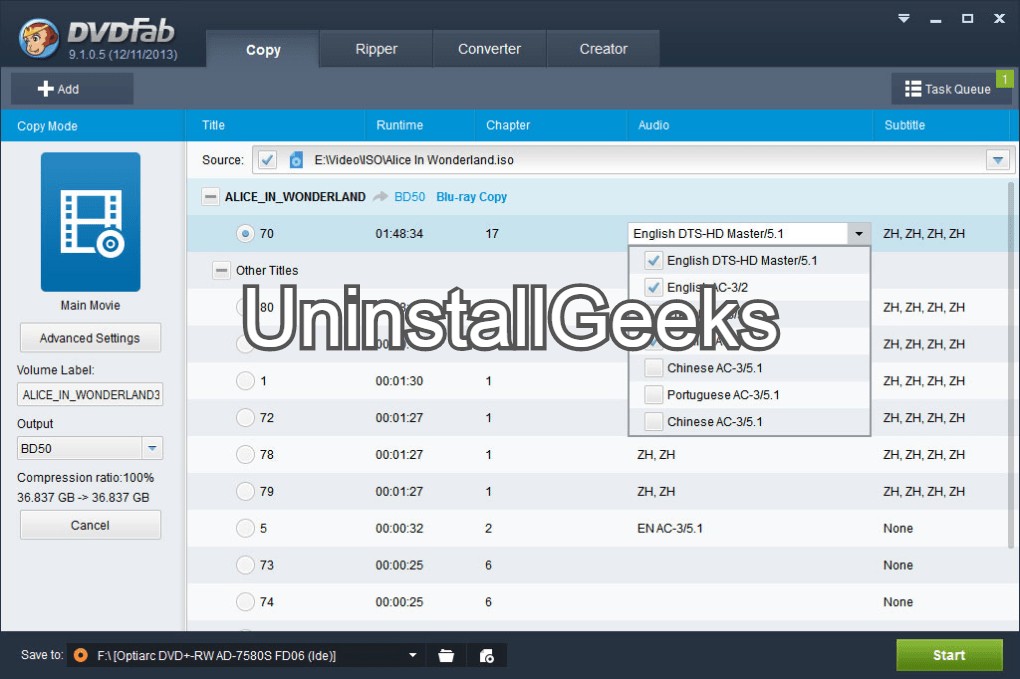
Task: Switch to the Ripper tab
Action: (376, 49)
